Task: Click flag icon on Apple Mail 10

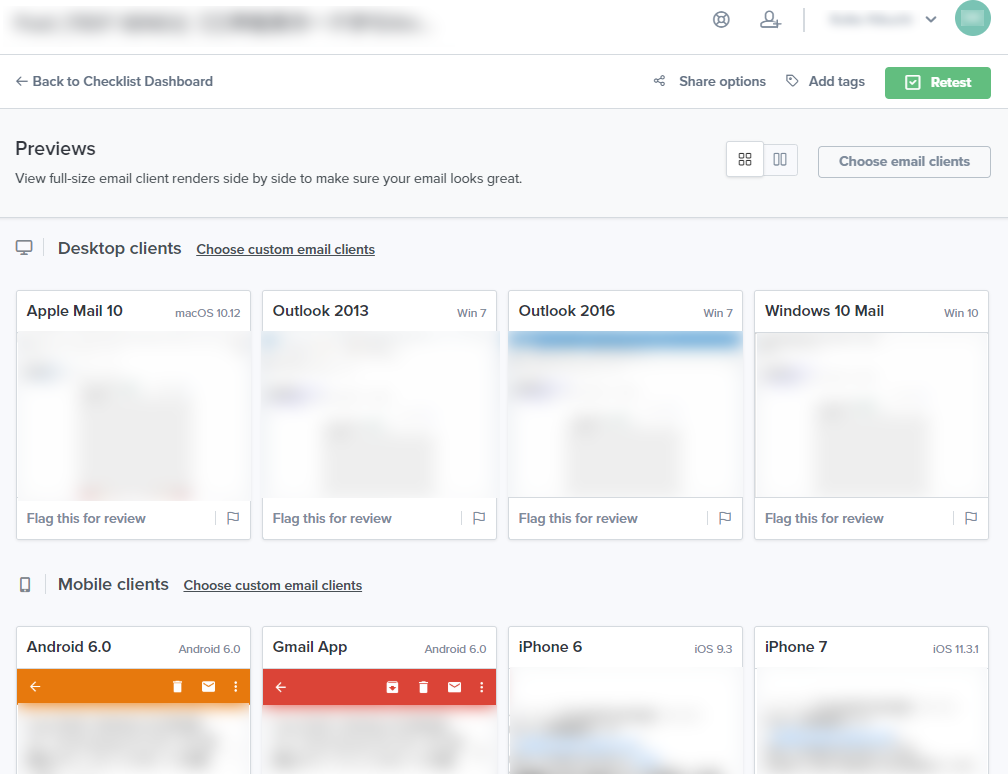Action: (x=233, y=518)
